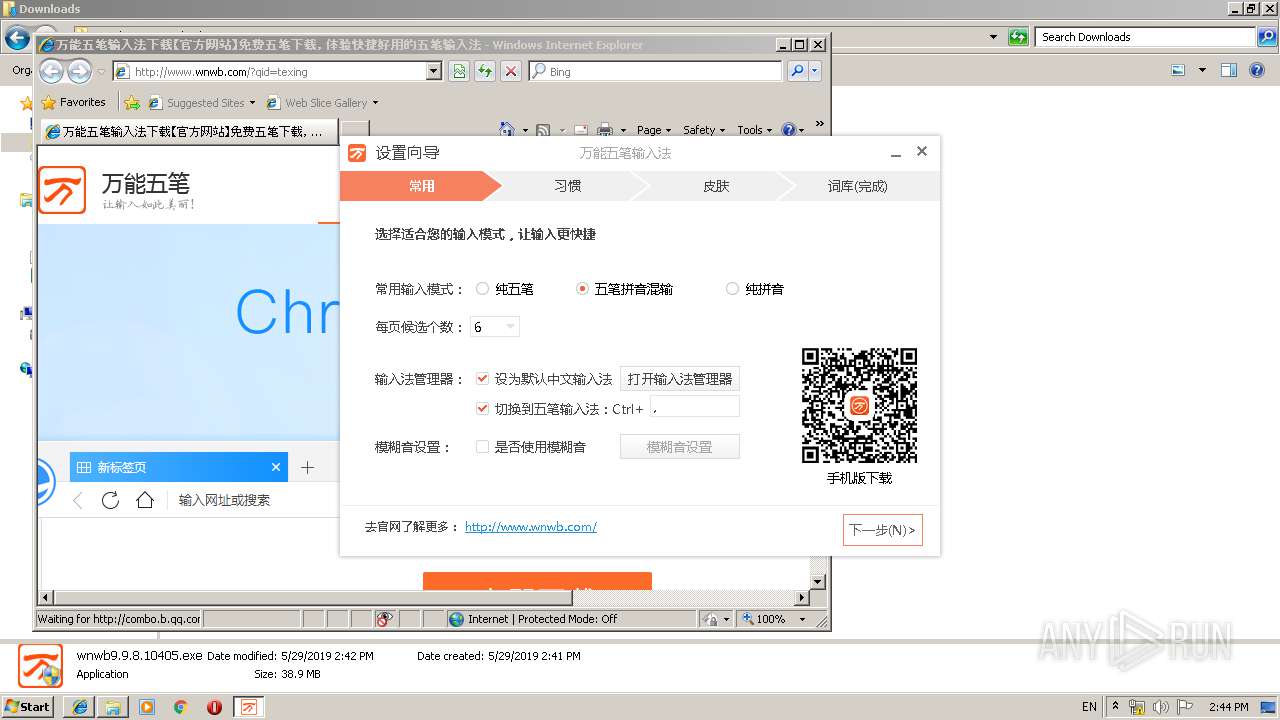Click the Windows Start button

pos(27,706)
